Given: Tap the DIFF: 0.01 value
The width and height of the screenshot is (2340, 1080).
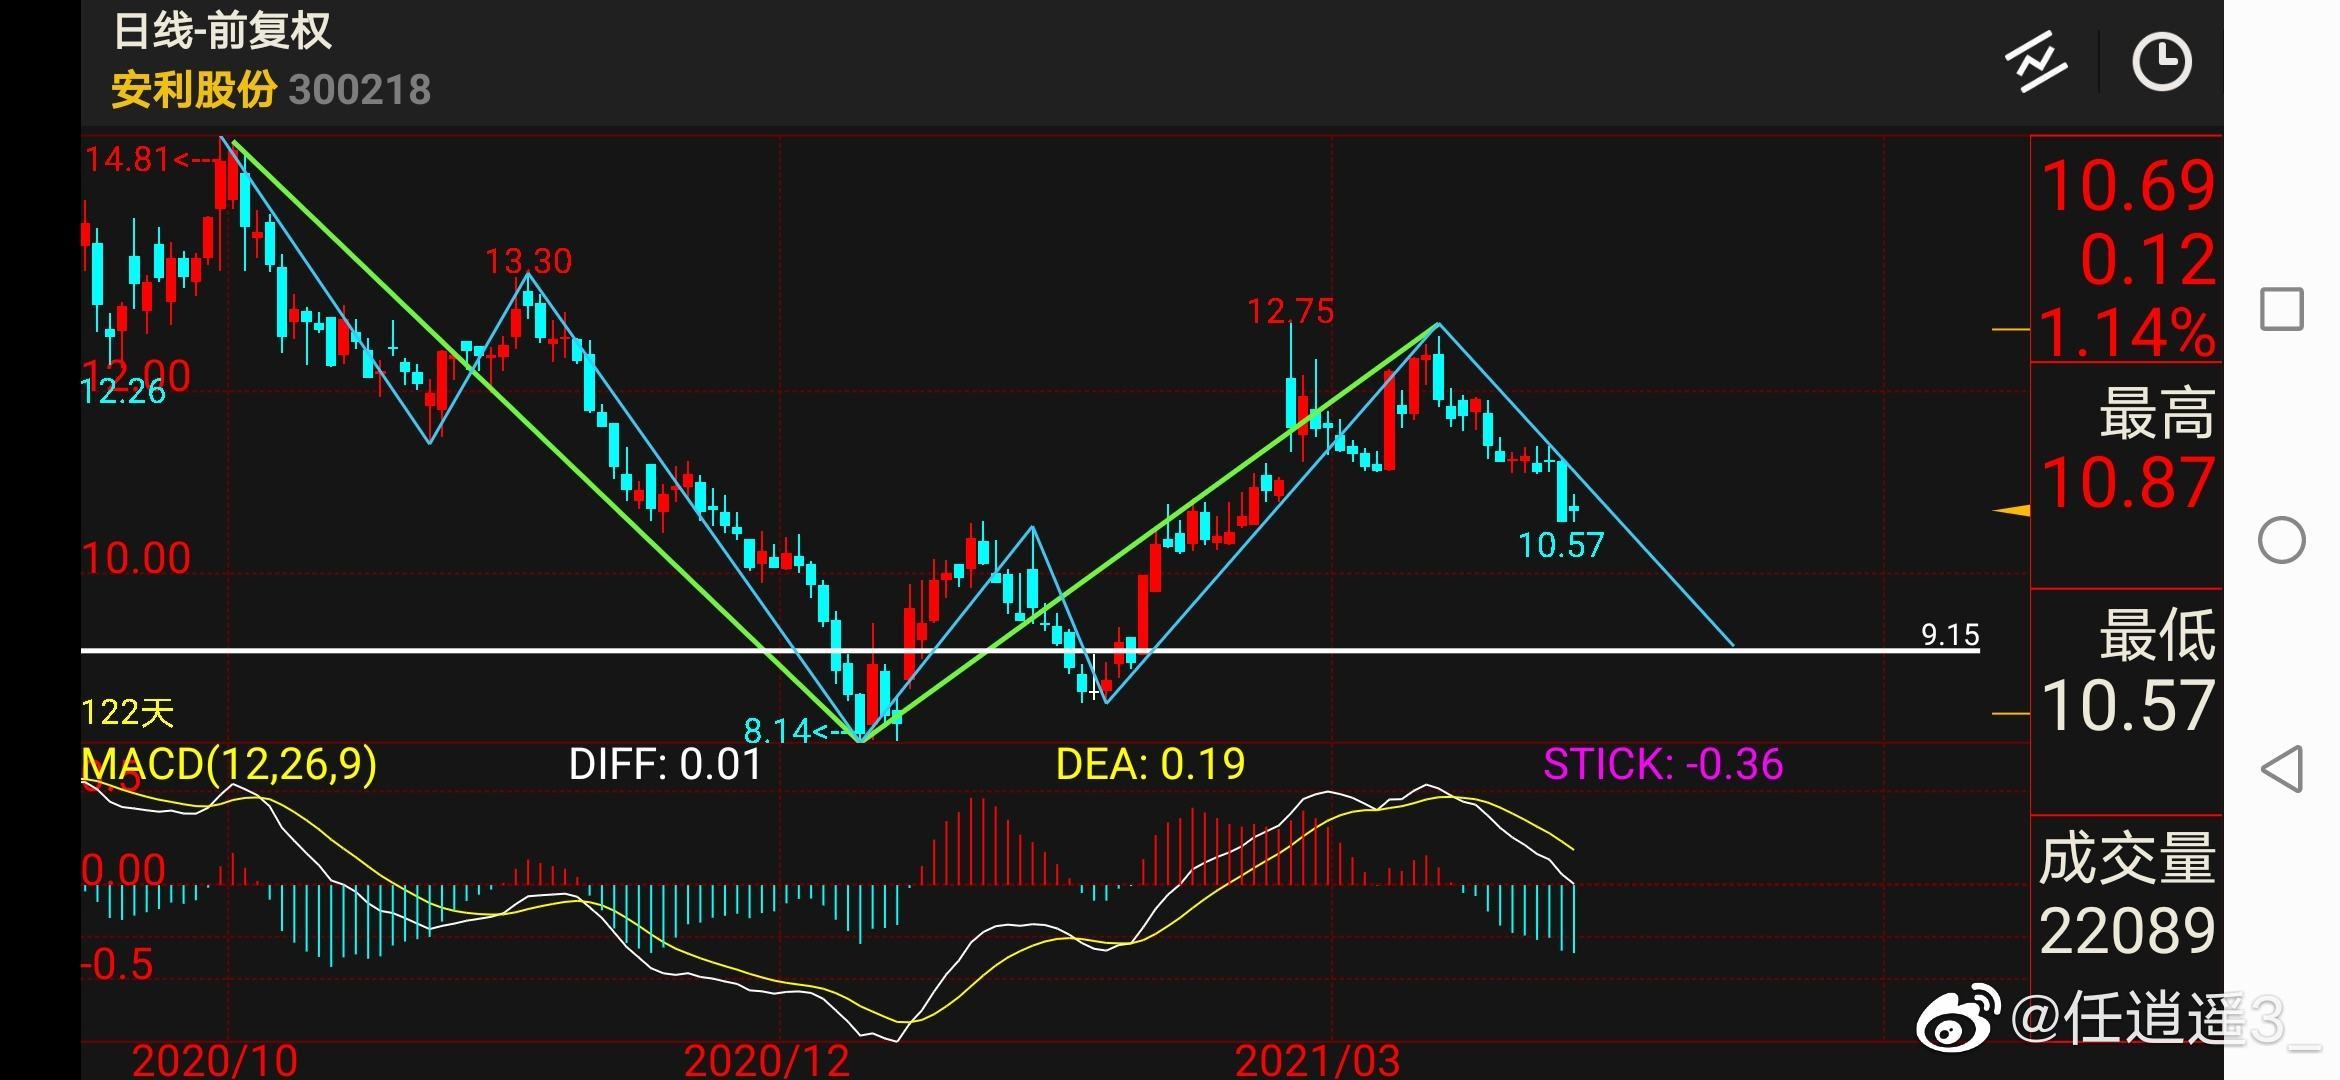Looking at the screenshot, I should pos(665,765).
